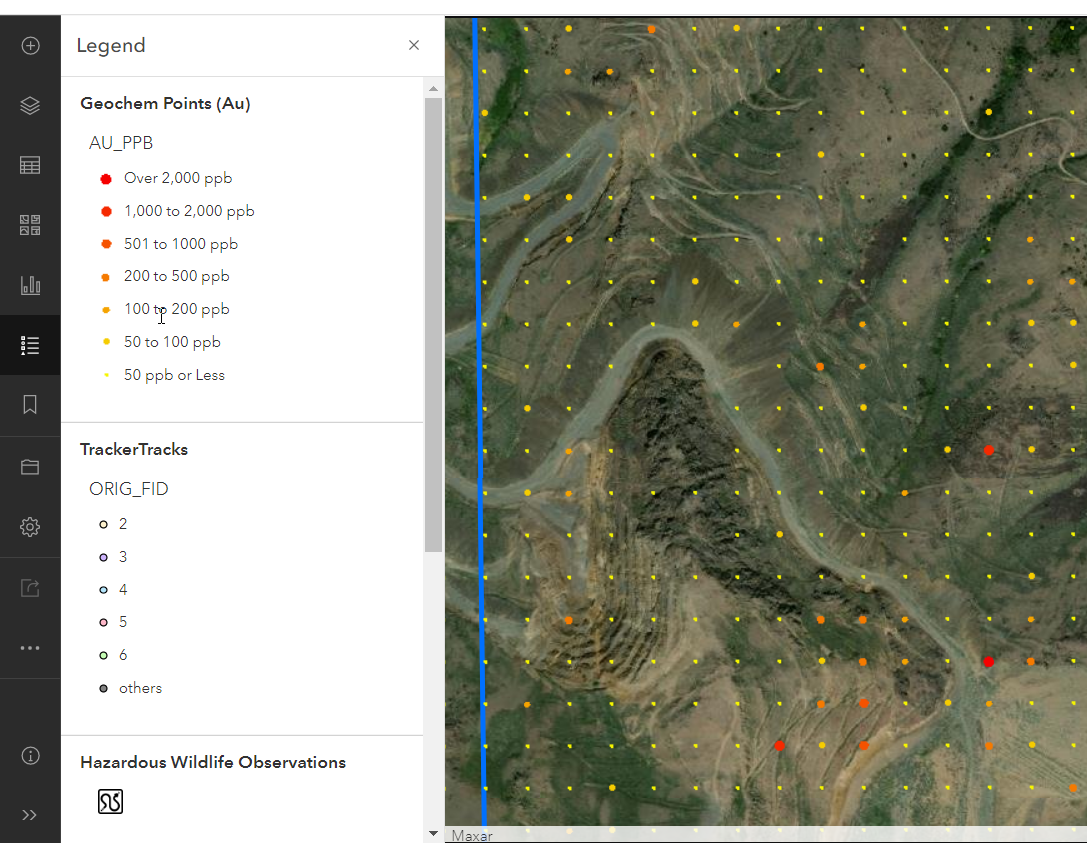Open the Layers panel
This screenshot has width=1087, height=843.
[30, 105]
